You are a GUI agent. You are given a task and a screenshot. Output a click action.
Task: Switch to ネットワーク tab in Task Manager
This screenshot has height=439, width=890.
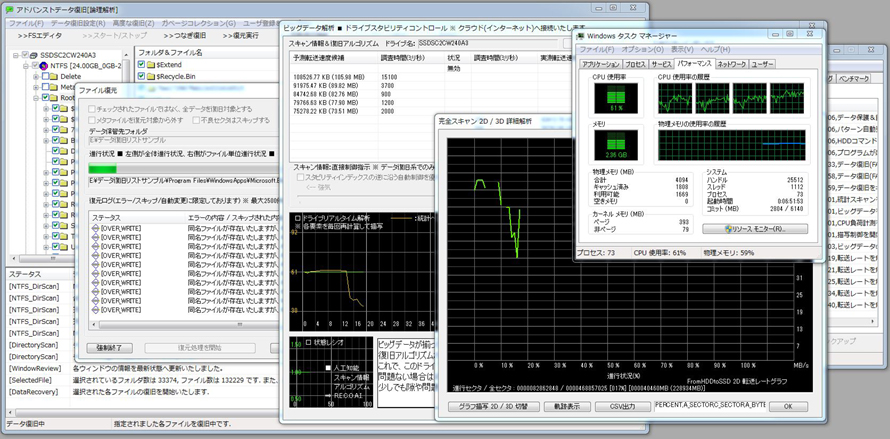coord(731,64)
